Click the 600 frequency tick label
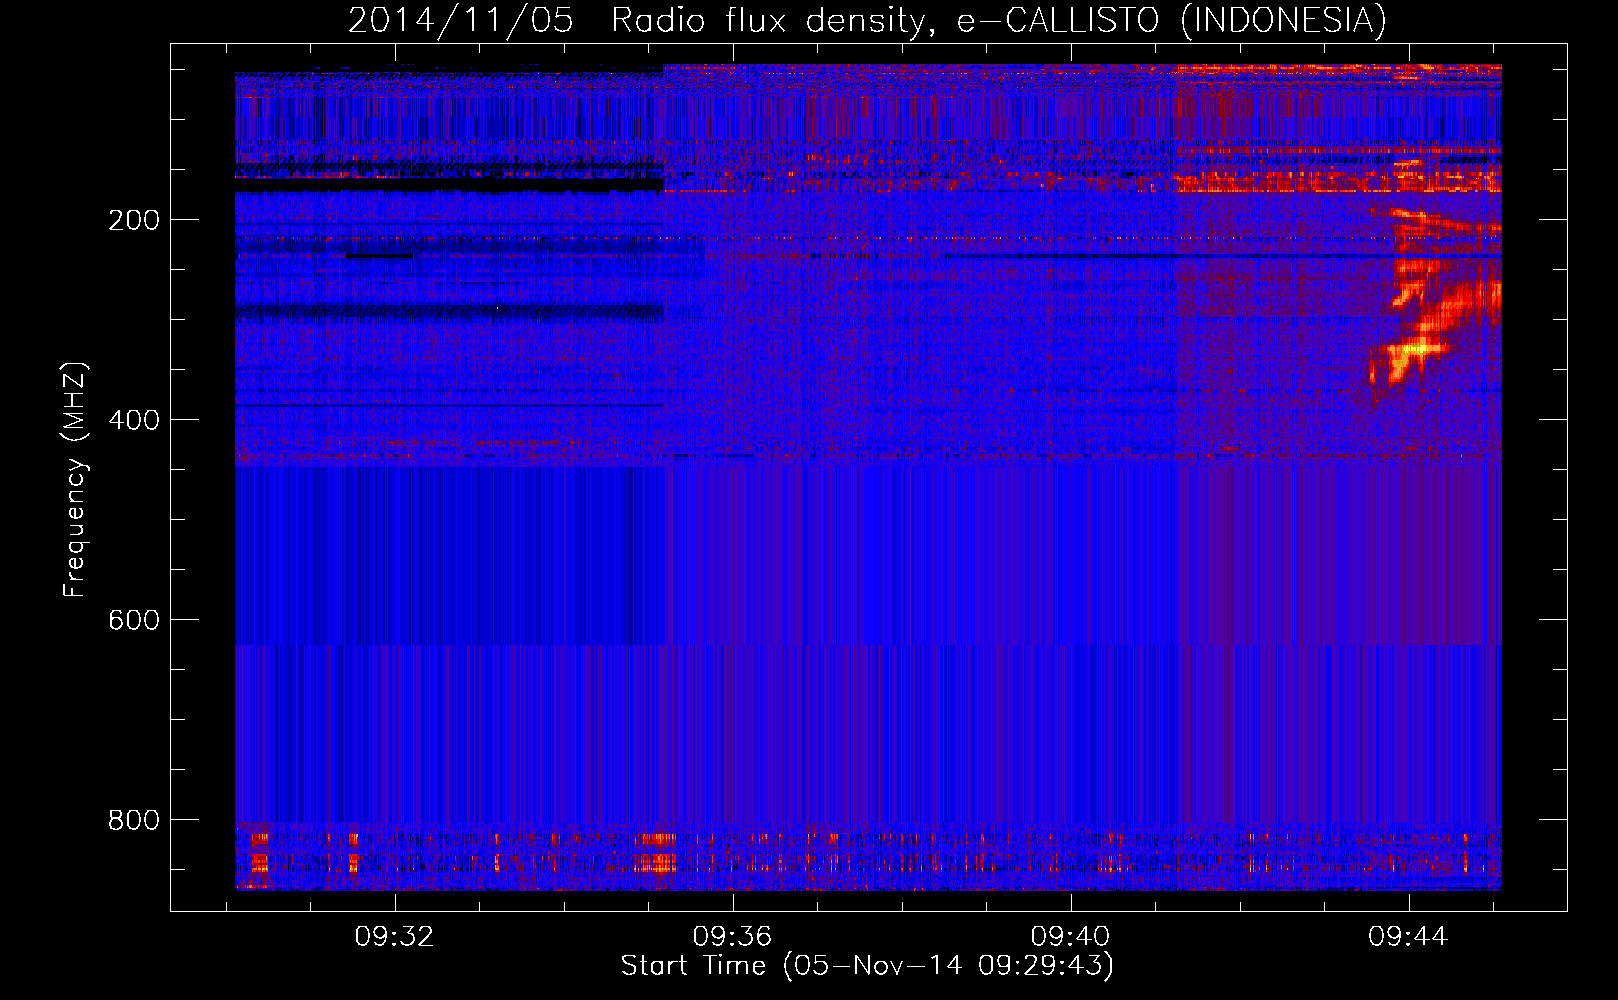 pyautogui.click(x=134, y=620)
